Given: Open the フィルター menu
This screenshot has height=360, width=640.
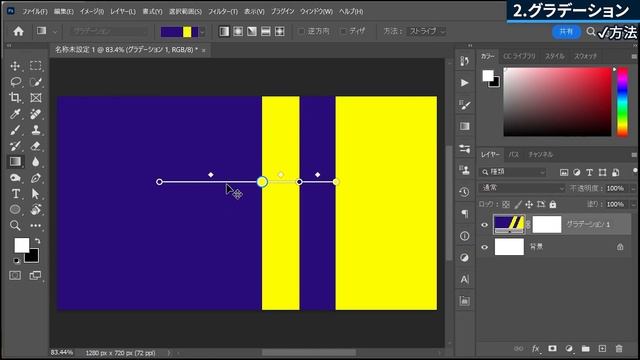Looking at the screenshot, I should coord(223,11).
